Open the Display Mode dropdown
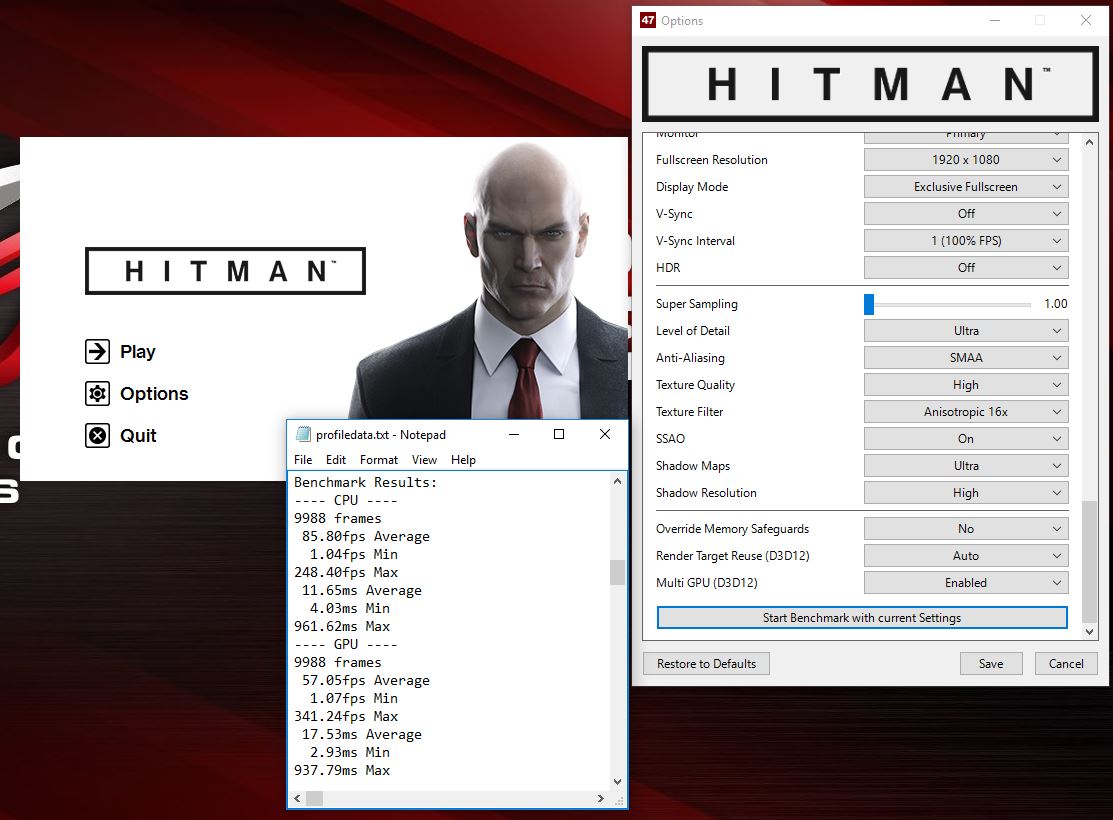1113x820 pixels. tap(965, 187)
